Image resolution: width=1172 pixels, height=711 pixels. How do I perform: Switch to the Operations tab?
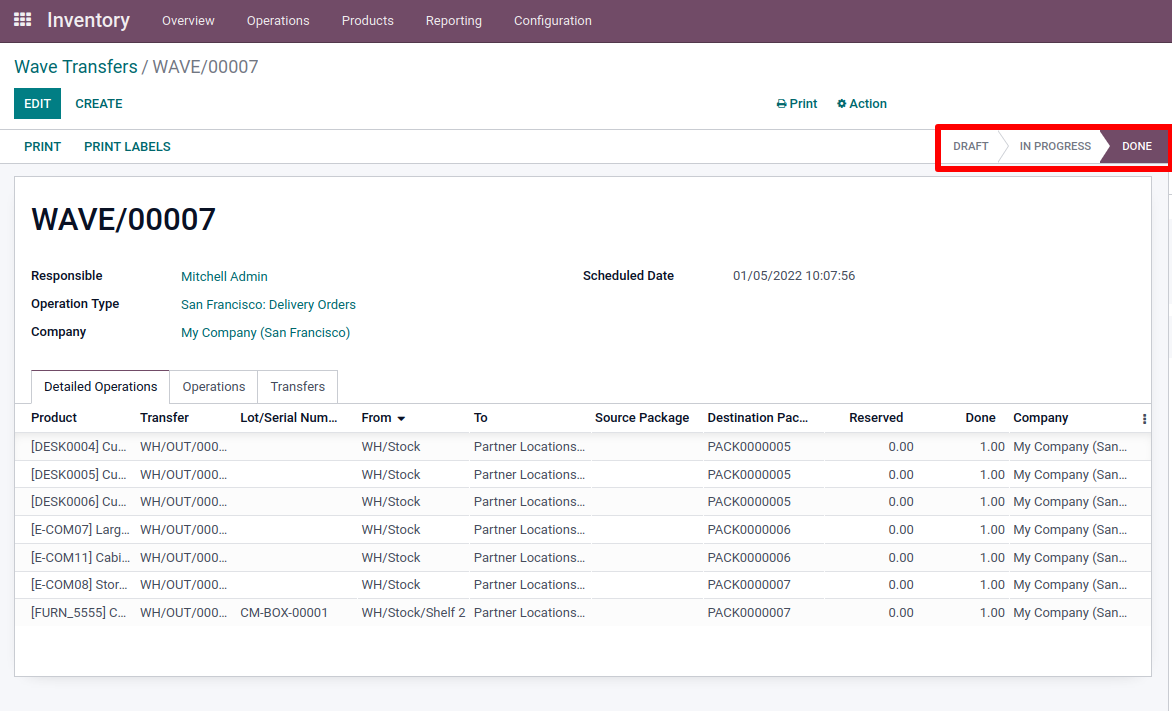[214, 387]
